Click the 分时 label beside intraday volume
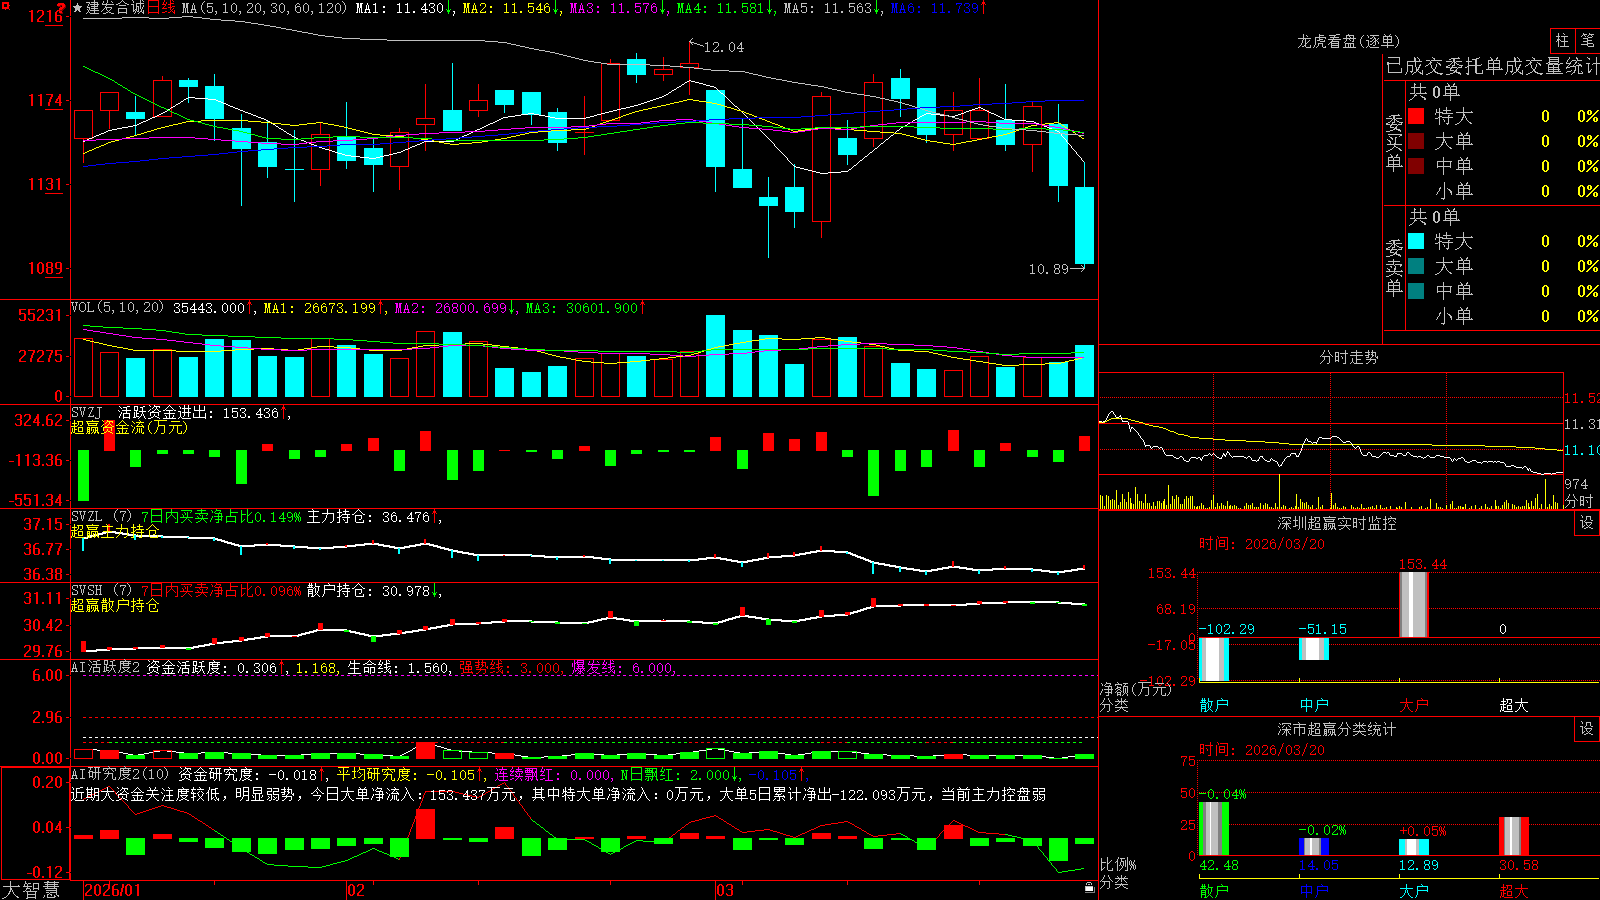1600x900 pixels. (1579, 501)
